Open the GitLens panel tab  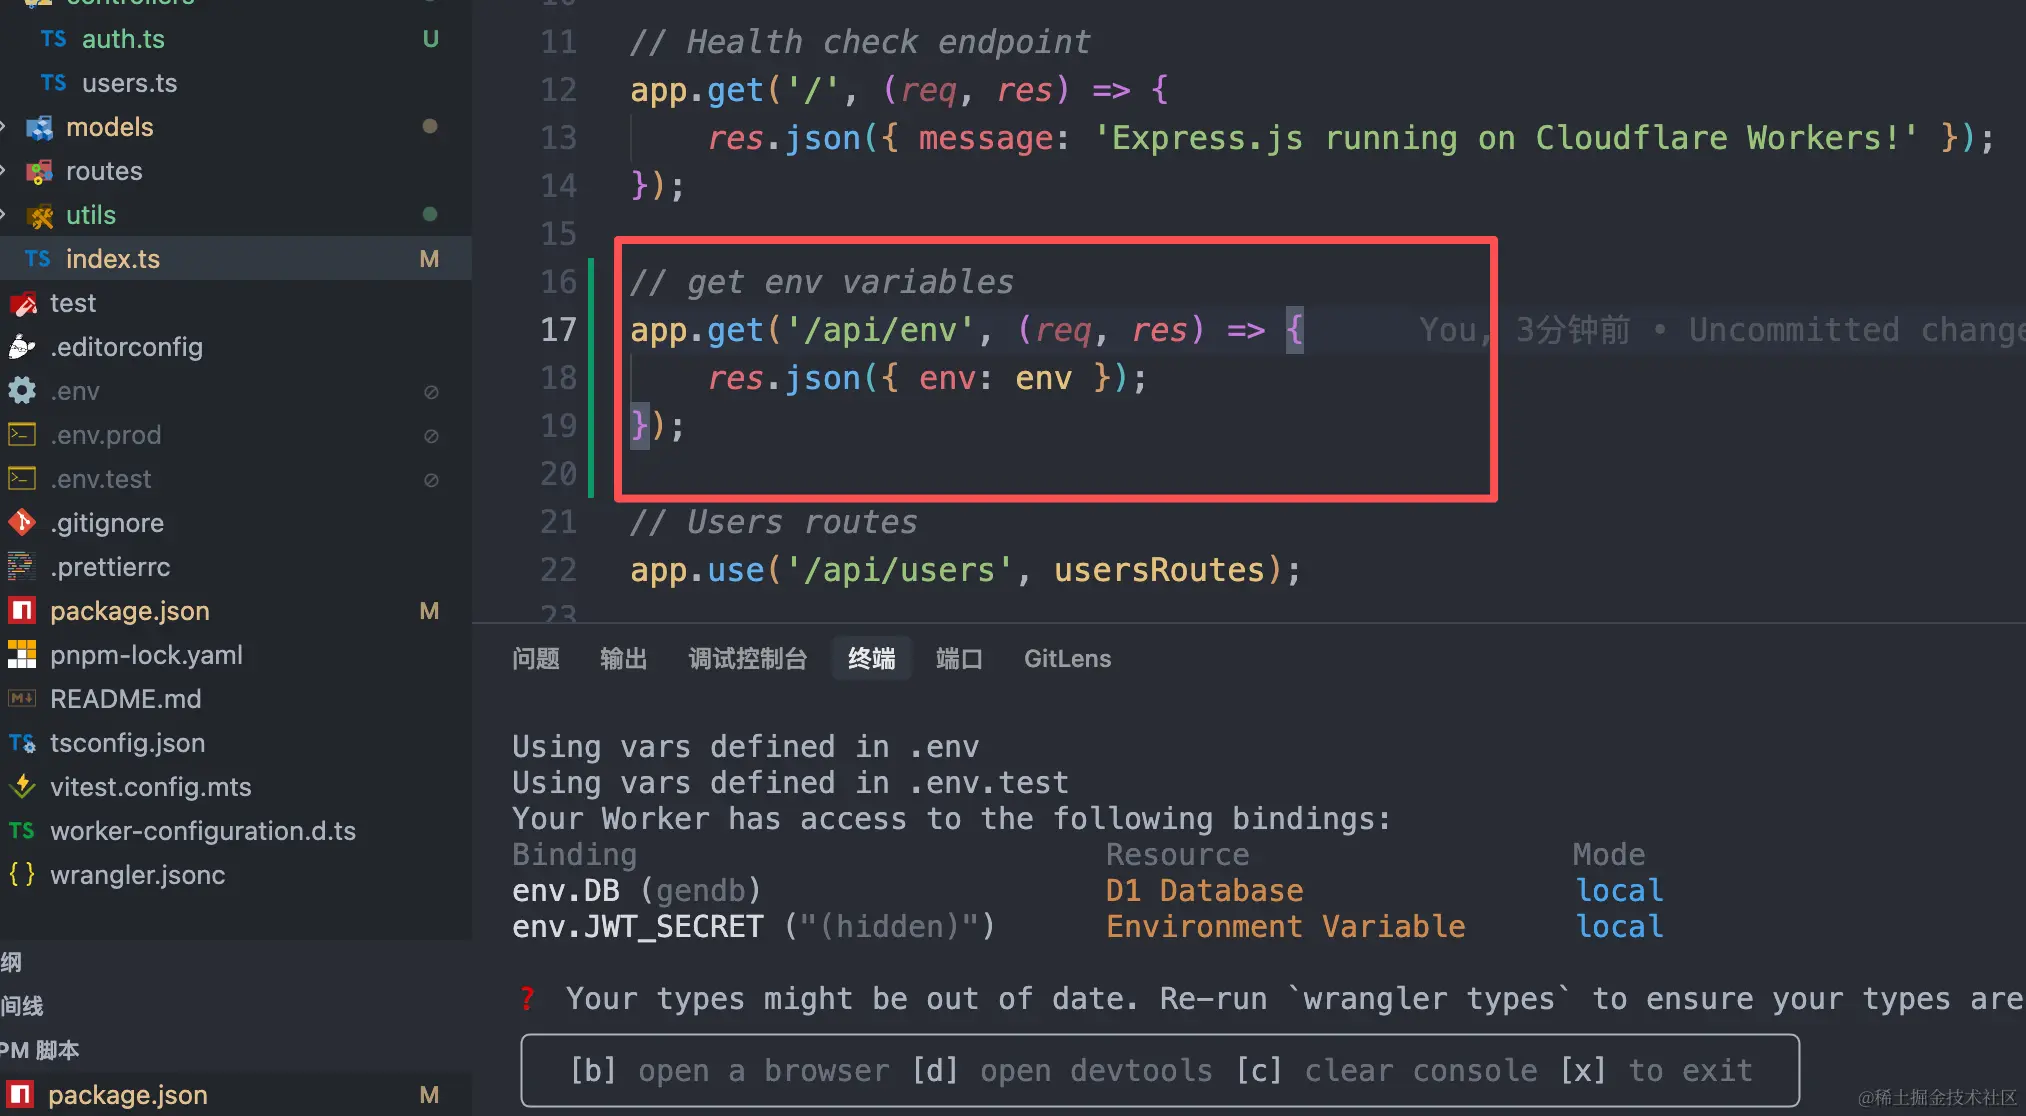[1067, 659]
